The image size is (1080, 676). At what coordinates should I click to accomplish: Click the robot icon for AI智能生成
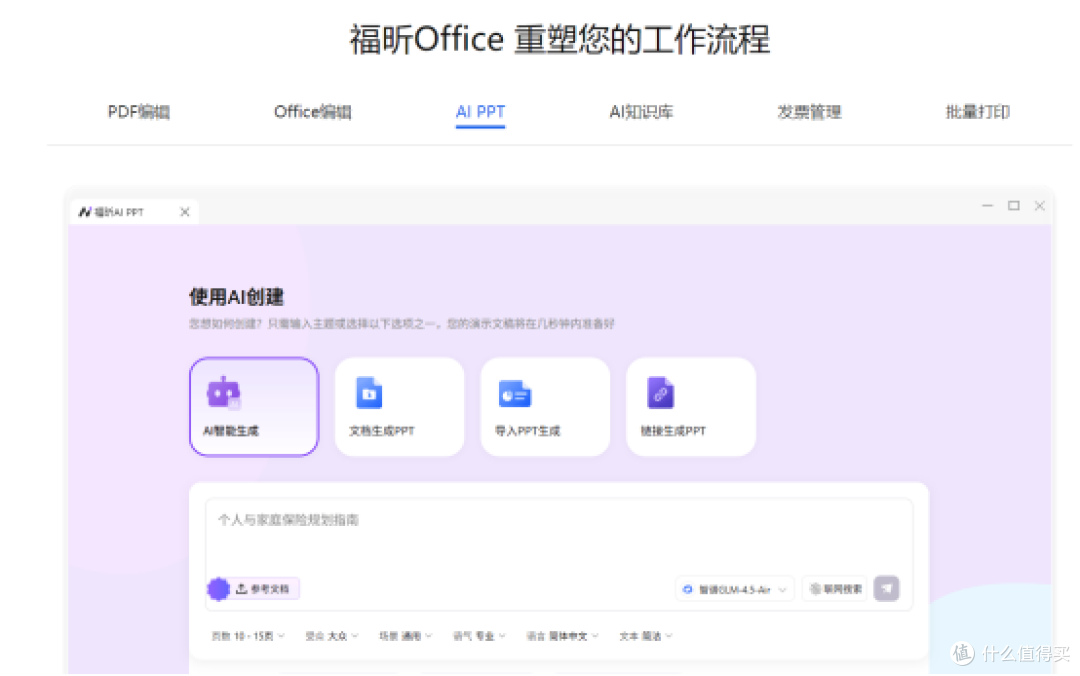[x=224, y=393]
